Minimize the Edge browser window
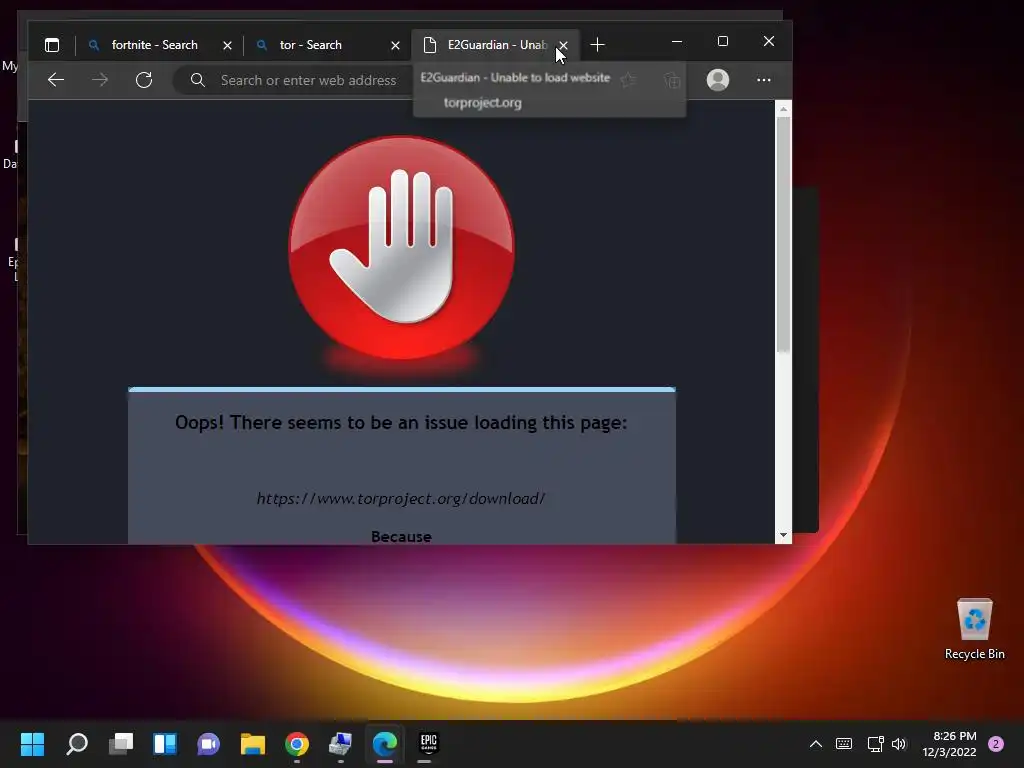 (x=677, y=41)
